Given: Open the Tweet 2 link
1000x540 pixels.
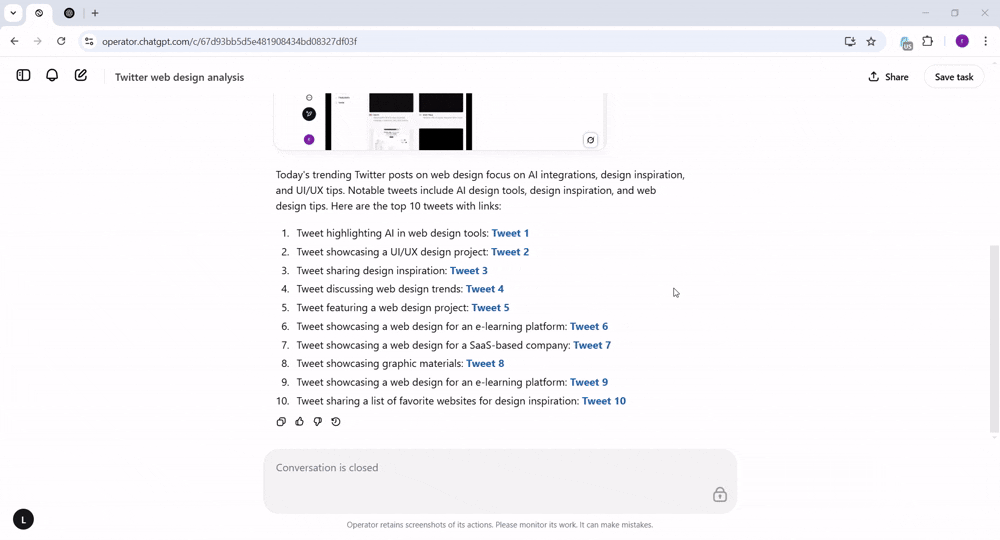Looking at the screenshot, I should click(x=510, y=252).
